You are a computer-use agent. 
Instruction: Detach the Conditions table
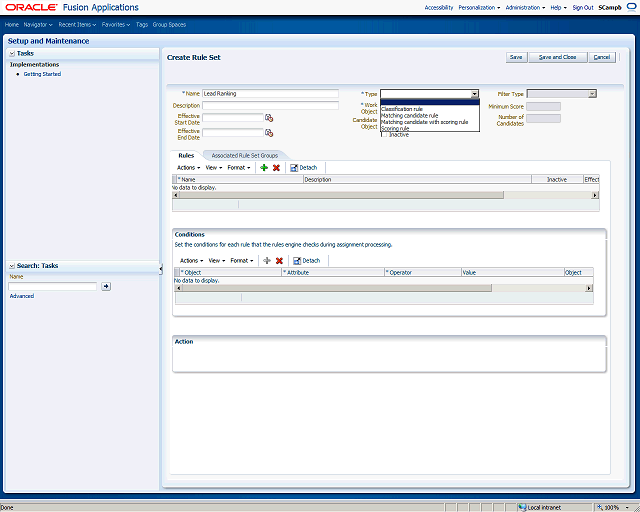pos(307,261)
